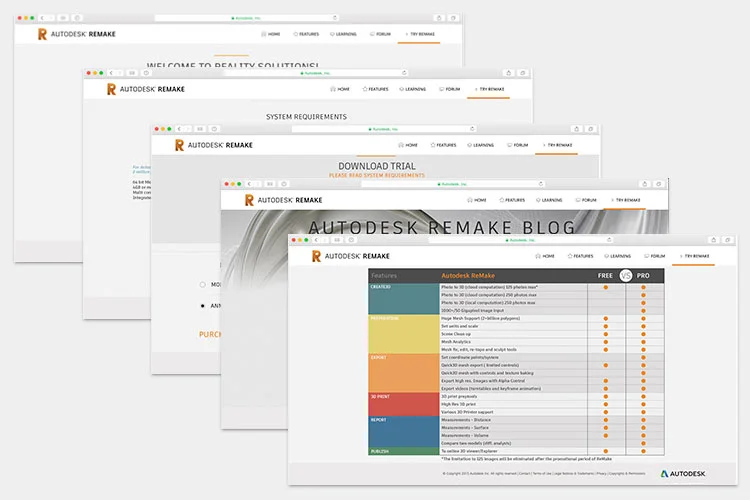Show all tabs in features comparison window

click(x=728, y=240)
